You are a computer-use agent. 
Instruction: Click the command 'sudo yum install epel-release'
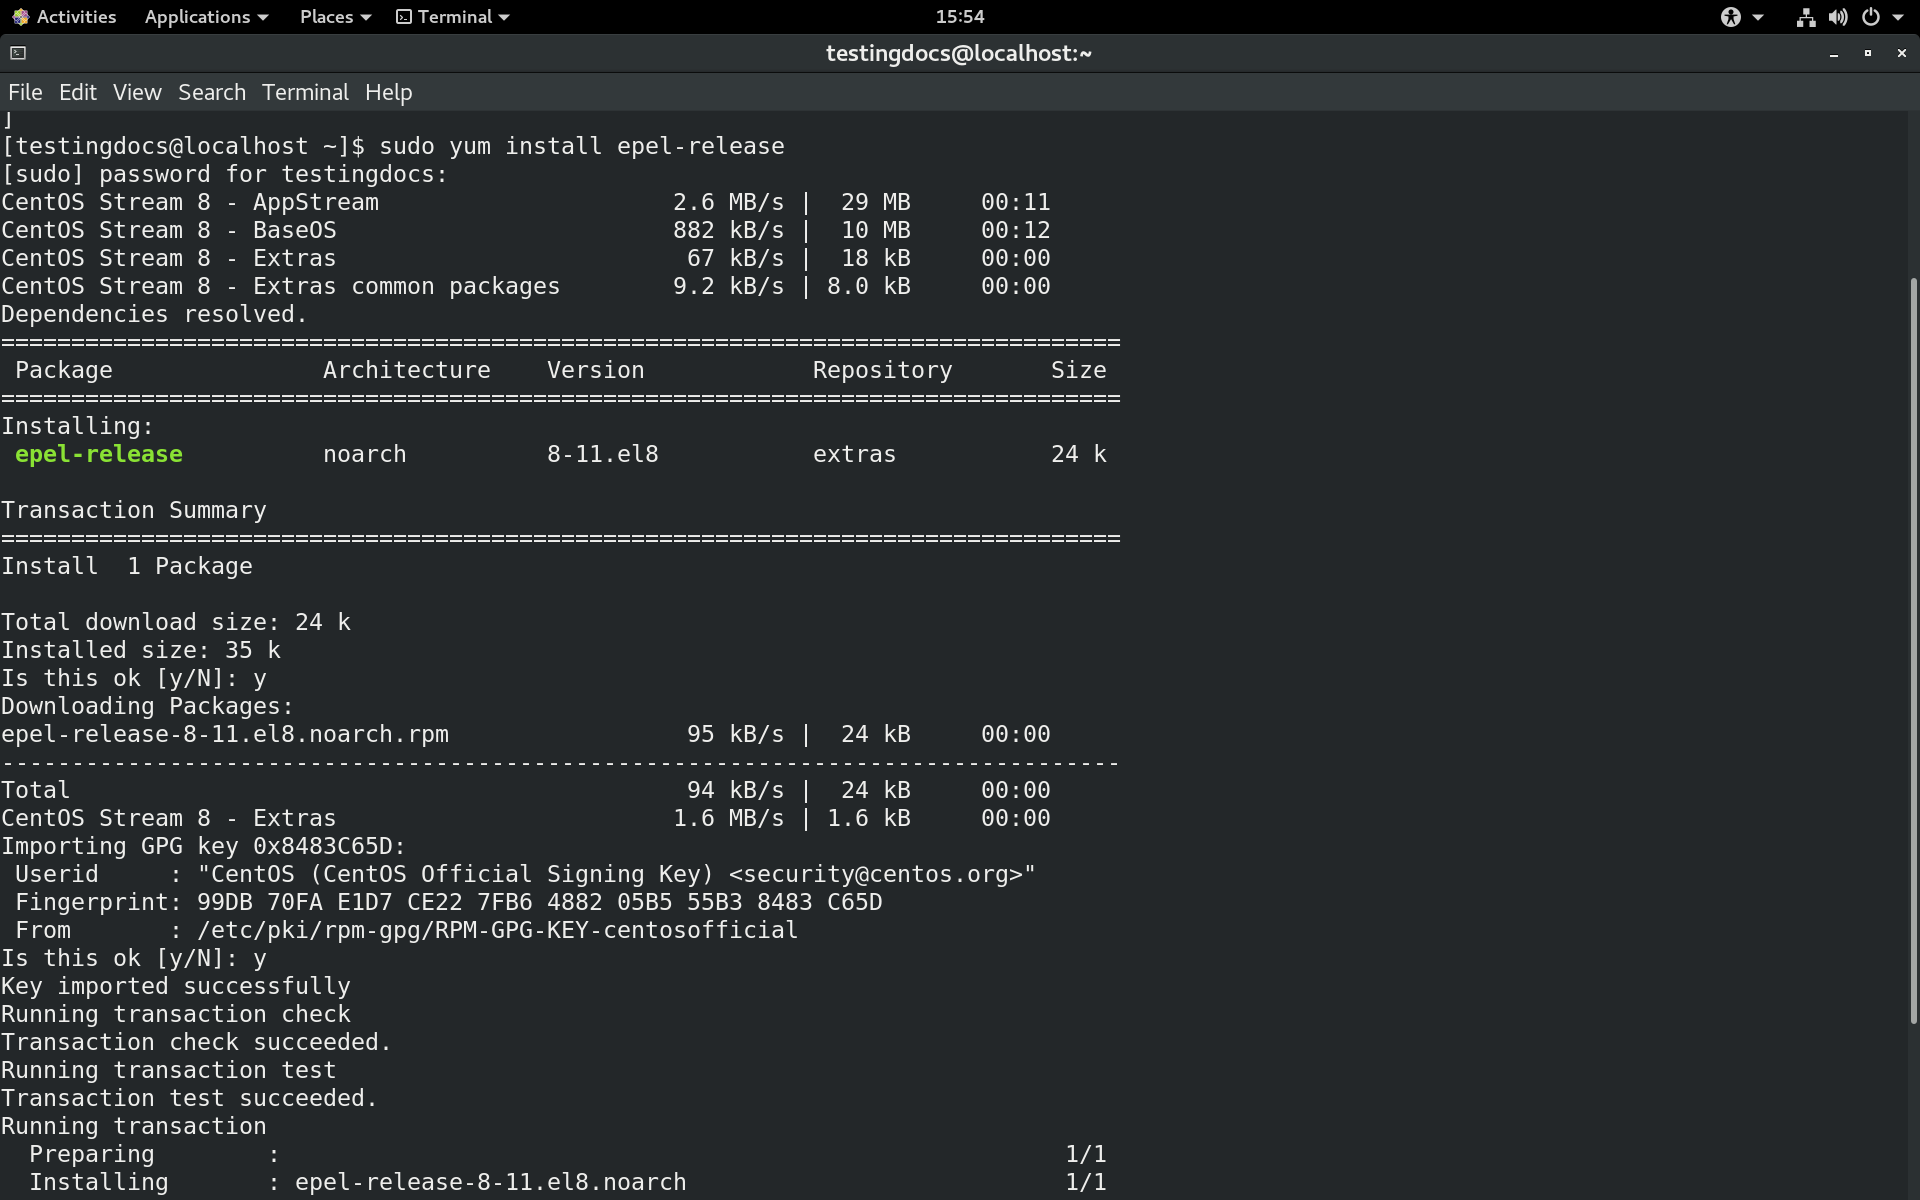coord(582,146)
